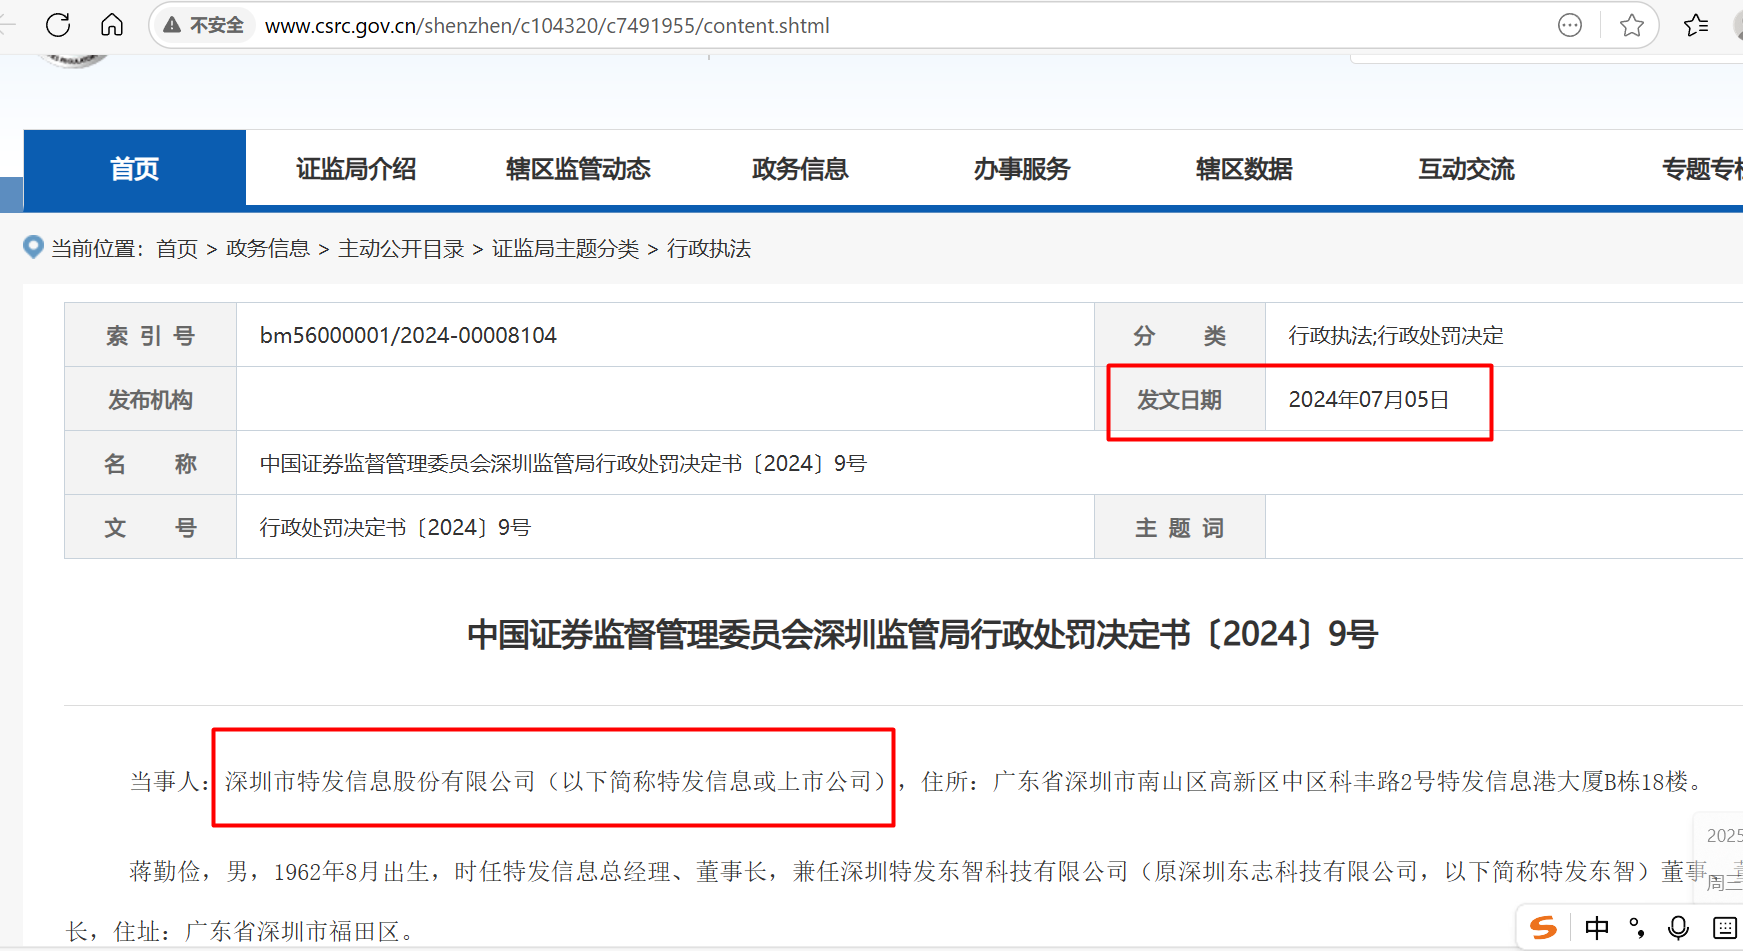The height and width of the screenshot is (951, 1743).
Task: Click the category value 行政执法;行政处罚决定
Action: [1396, 335]
